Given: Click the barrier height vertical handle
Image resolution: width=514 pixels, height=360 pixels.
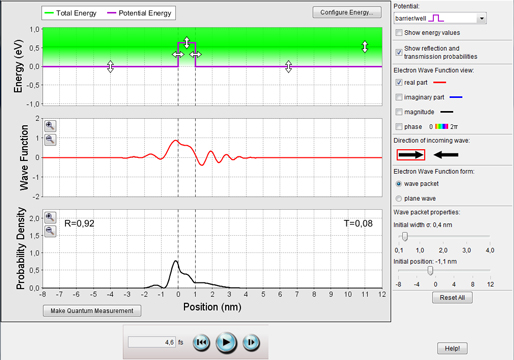Looking at the screenshot, I should click(x=187, y=43).
